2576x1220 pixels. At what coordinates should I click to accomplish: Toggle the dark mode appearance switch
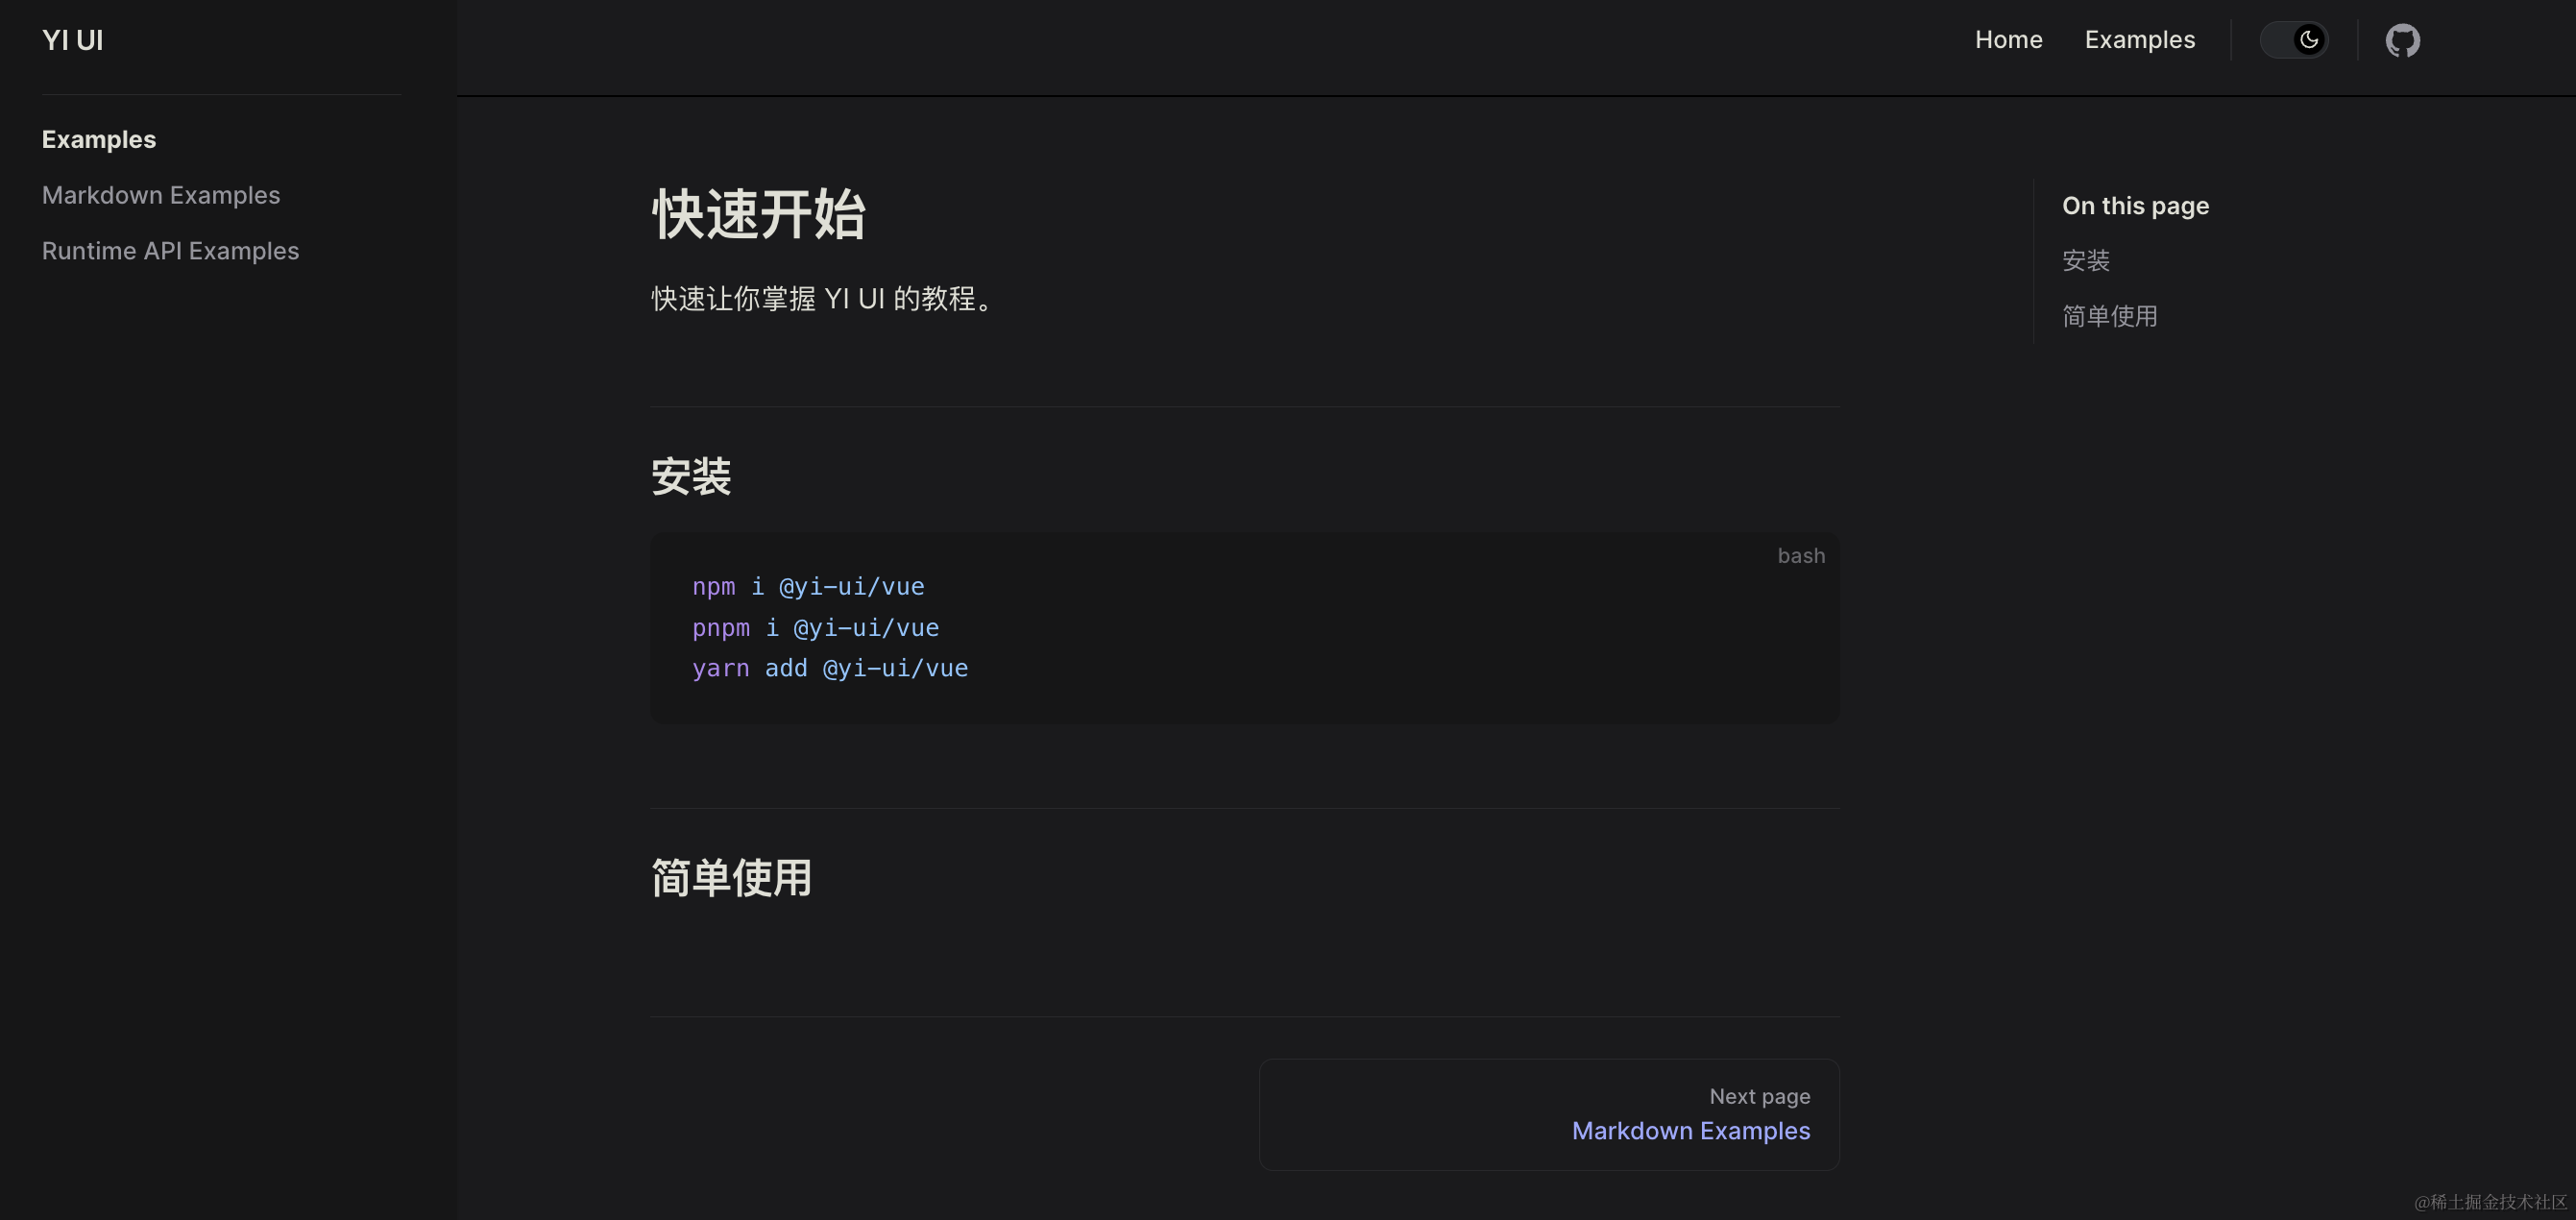(x=2294, y=40)
